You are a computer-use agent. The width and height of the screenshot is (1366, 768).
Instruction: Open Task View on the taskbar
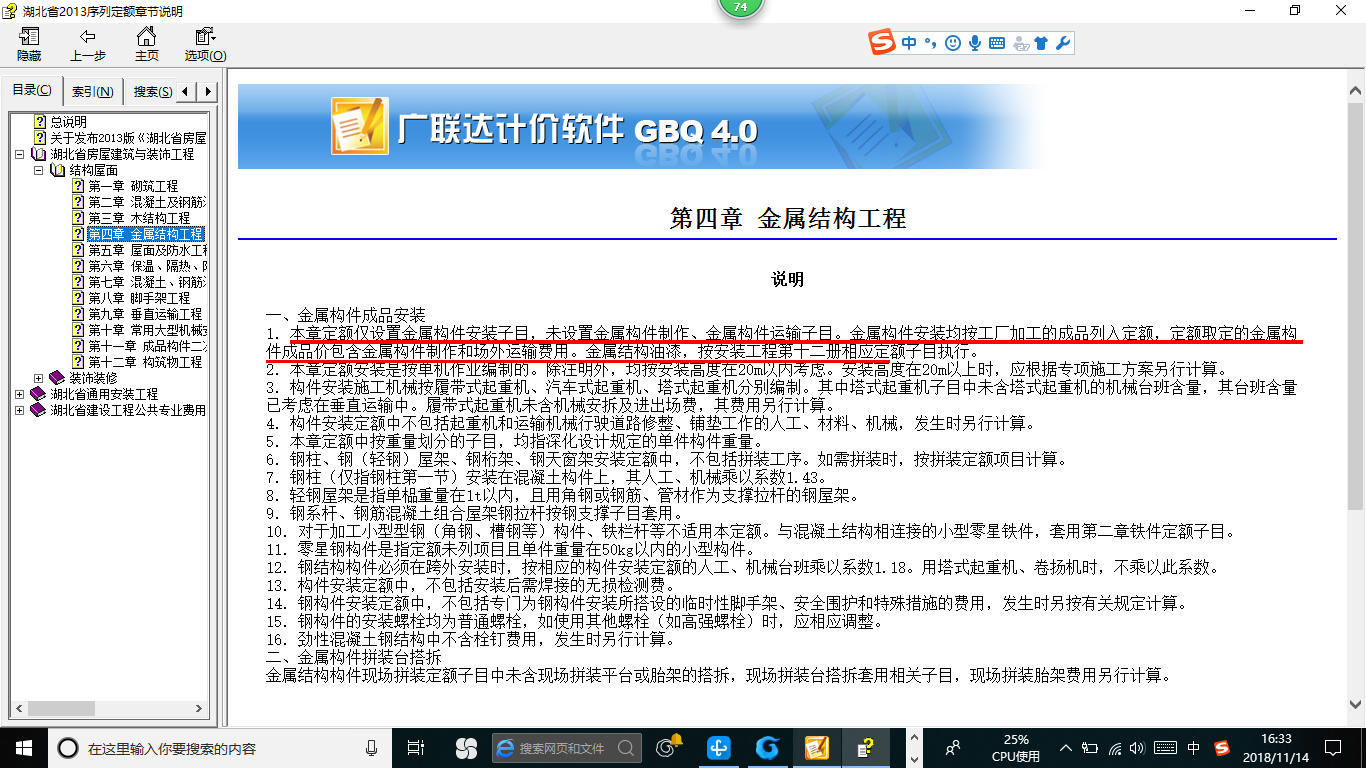[x=416, y=747]
